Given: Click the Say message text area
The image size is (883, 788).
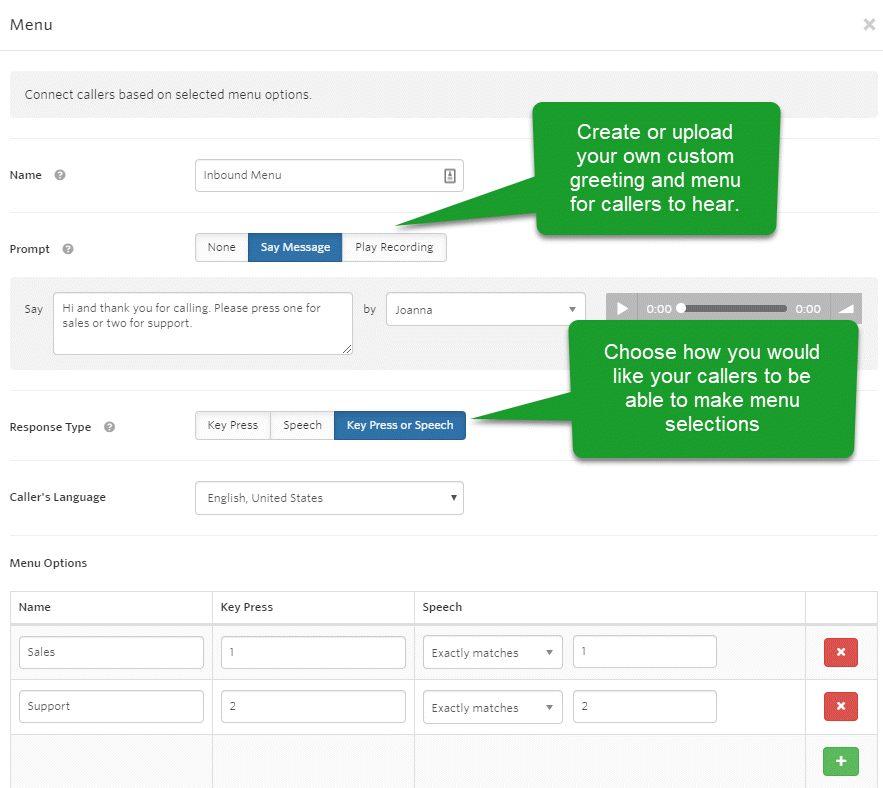Looking at the screenshot, I should pyautogui.click(x=203, y=323).
